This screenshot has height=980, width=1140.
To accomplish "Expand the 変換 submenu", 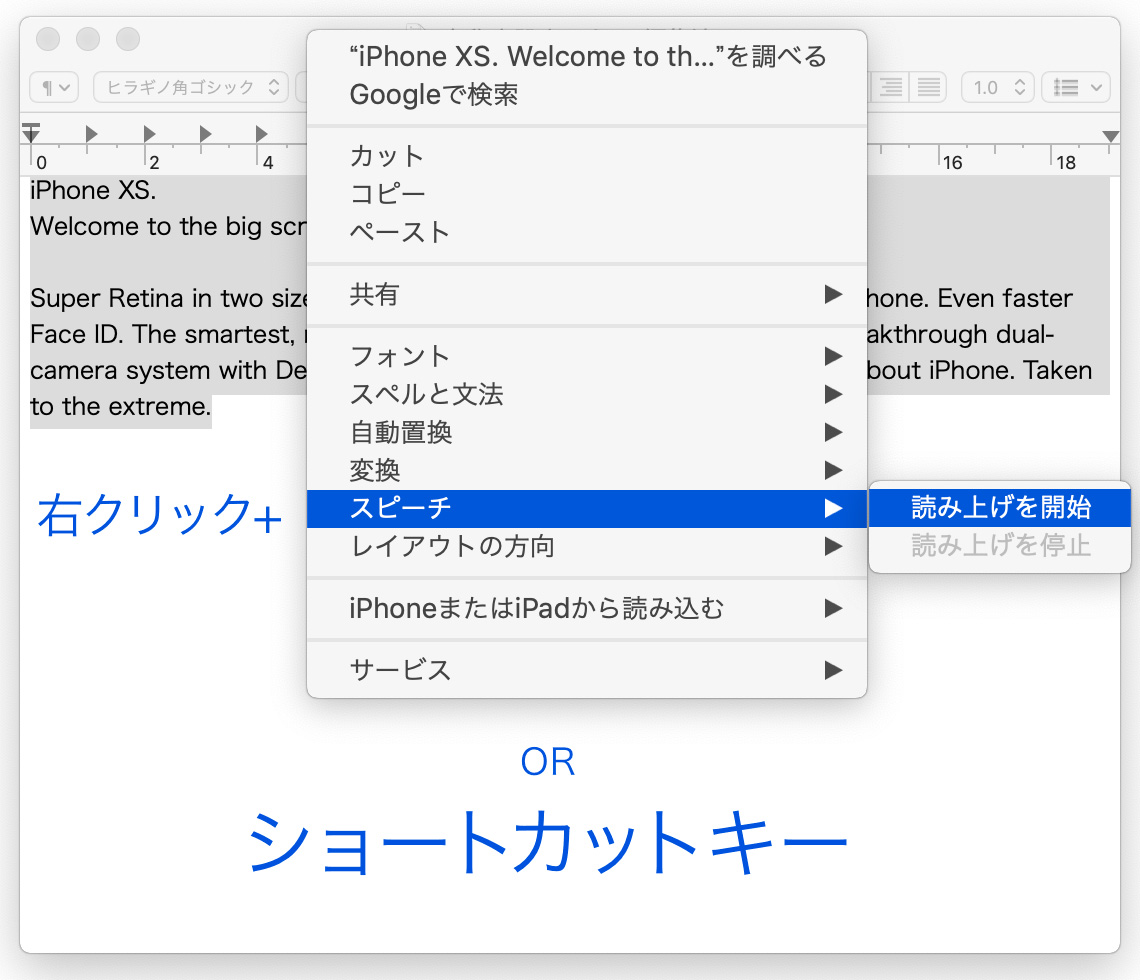I will 587,470.
